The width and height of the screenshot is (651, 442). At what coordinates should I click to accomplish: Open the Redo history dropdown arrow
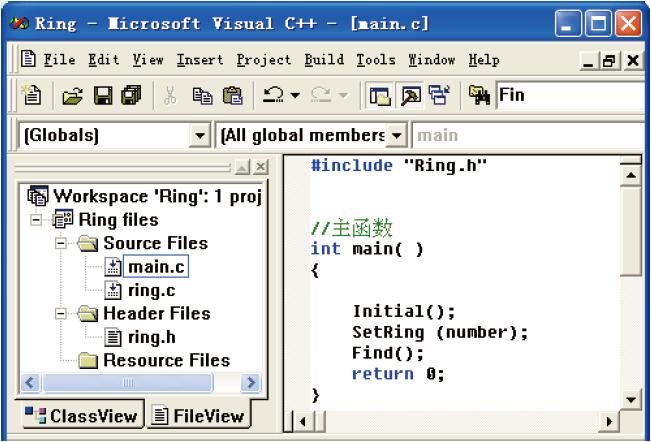tap(343, 96)
